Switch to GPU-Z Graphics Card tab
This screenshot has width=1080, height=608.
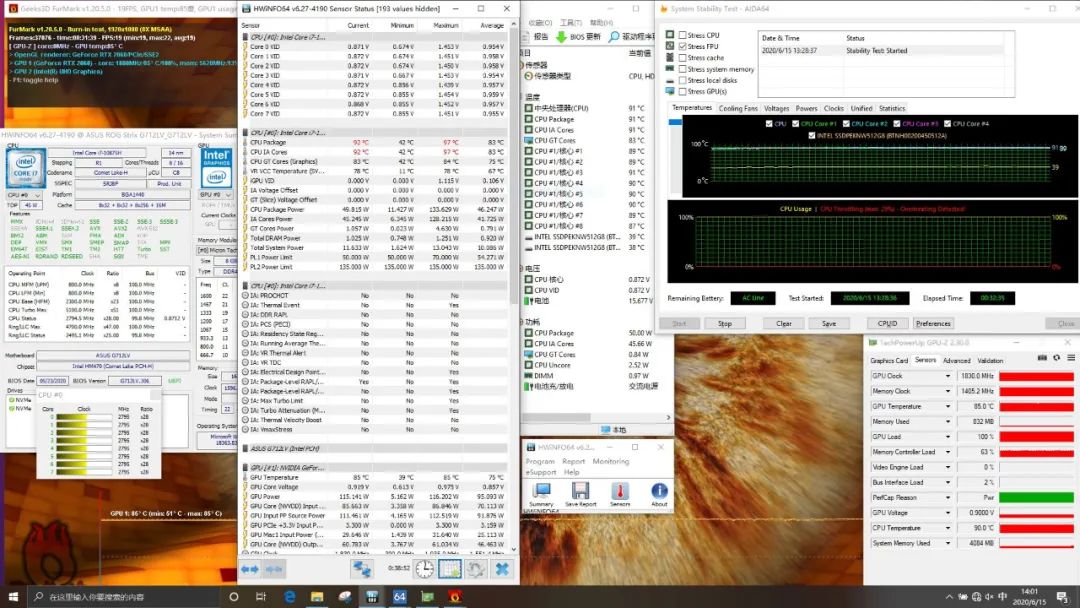coord(889,360)
